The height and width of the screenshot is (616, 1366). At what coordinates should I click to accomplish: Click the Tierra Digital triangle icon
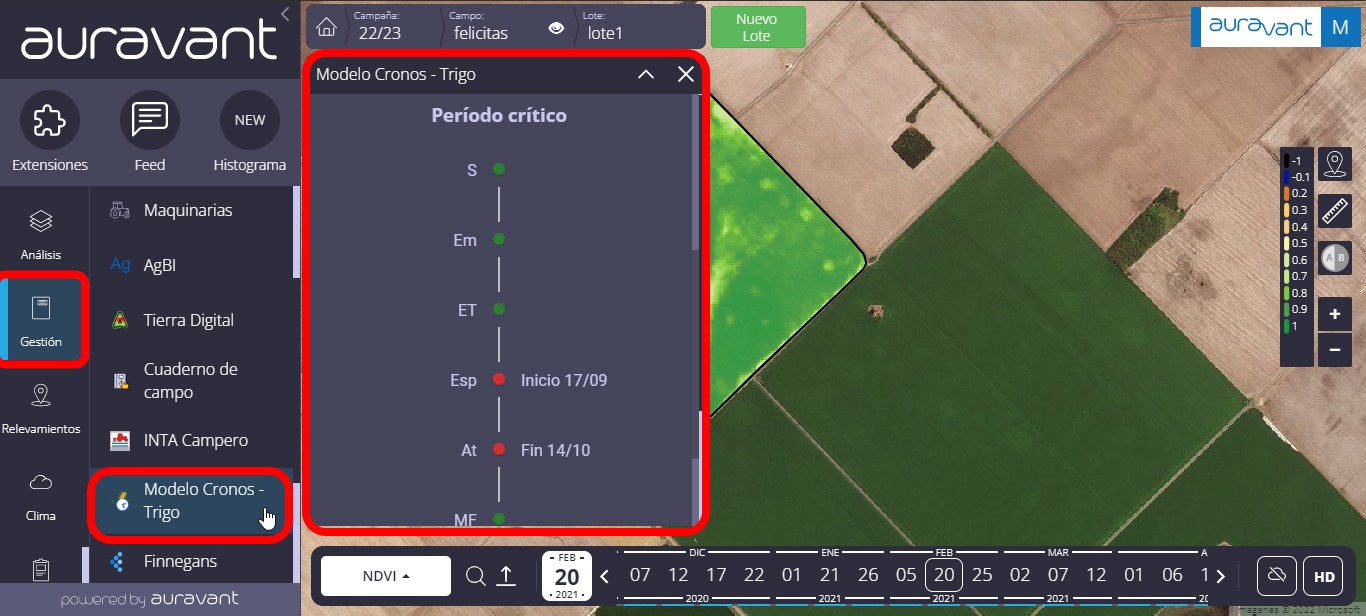click(x=119, y=320)
